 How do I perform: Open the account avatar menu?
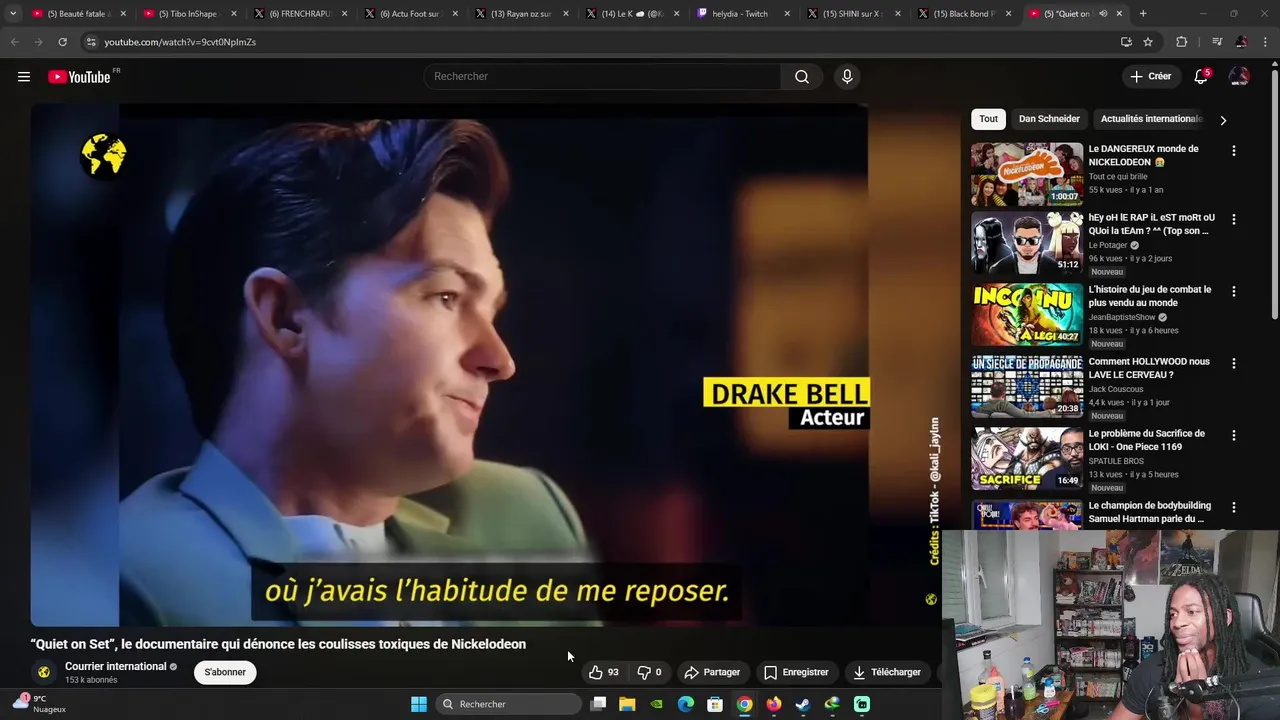tap(1239, 77)
